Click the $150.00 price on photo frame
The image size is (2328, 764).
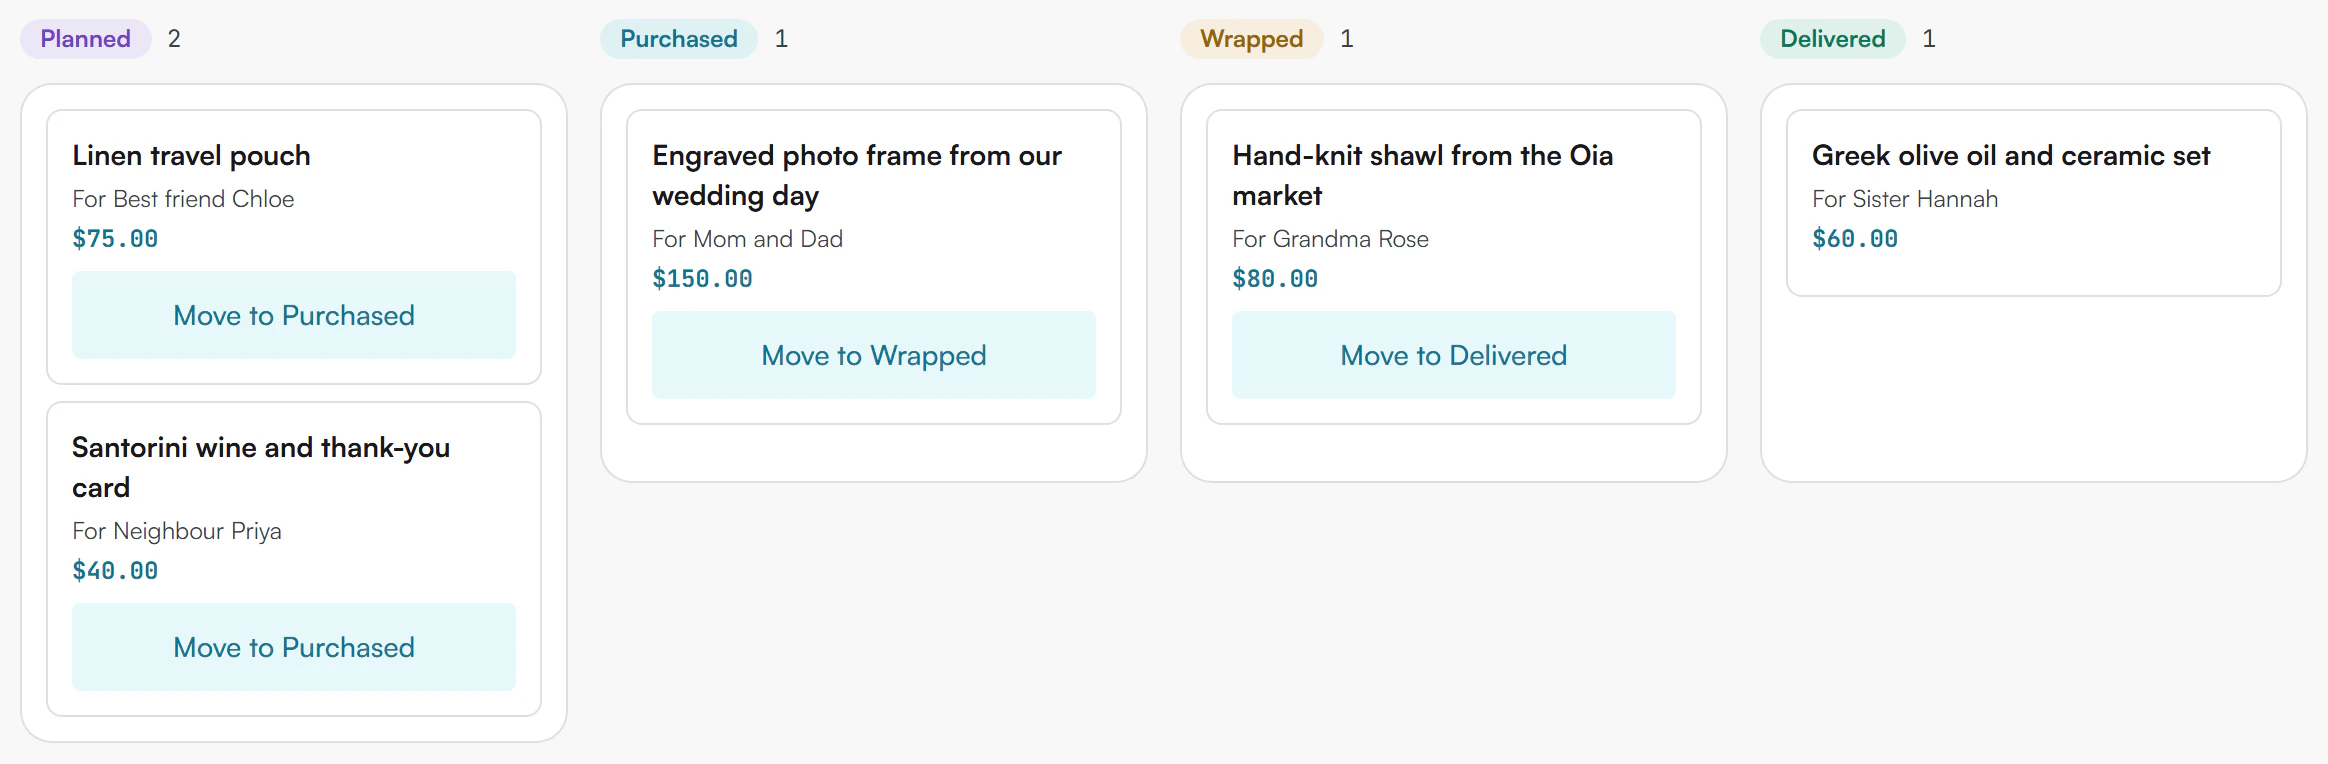point(702,279)
